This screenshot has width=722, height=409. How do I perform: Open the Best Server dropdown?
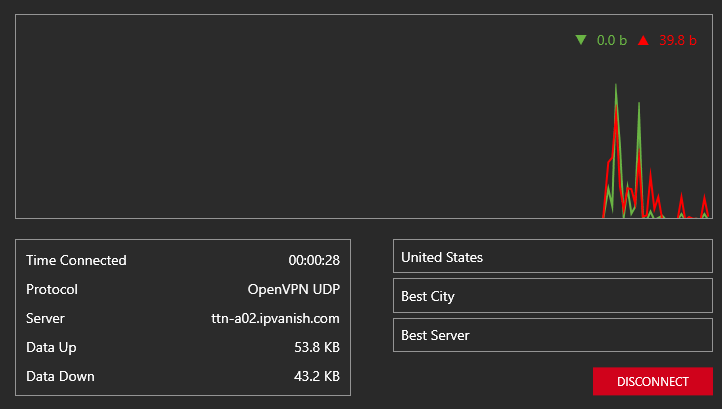[553, 334]
